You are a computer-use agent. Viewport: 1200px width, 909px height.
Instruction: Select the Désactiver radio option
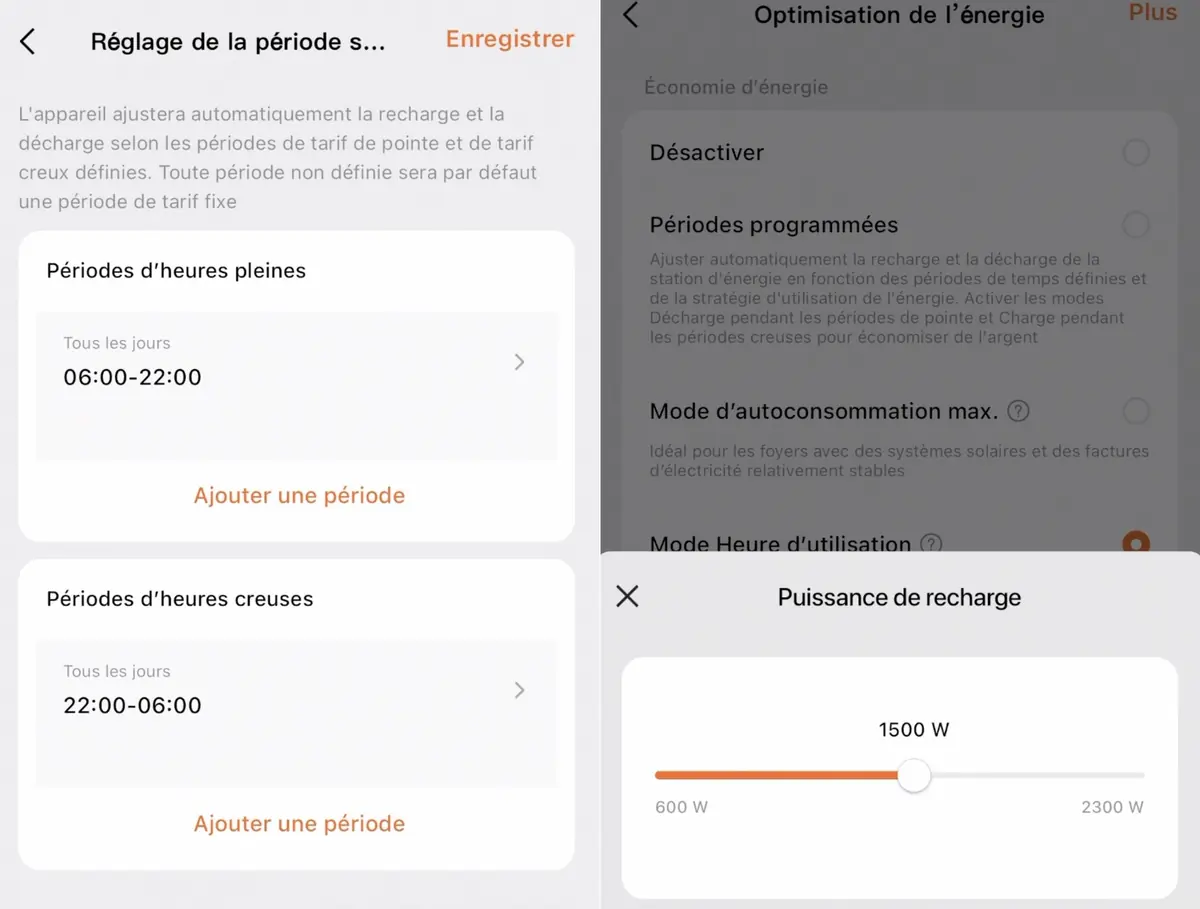[1135, 153]
